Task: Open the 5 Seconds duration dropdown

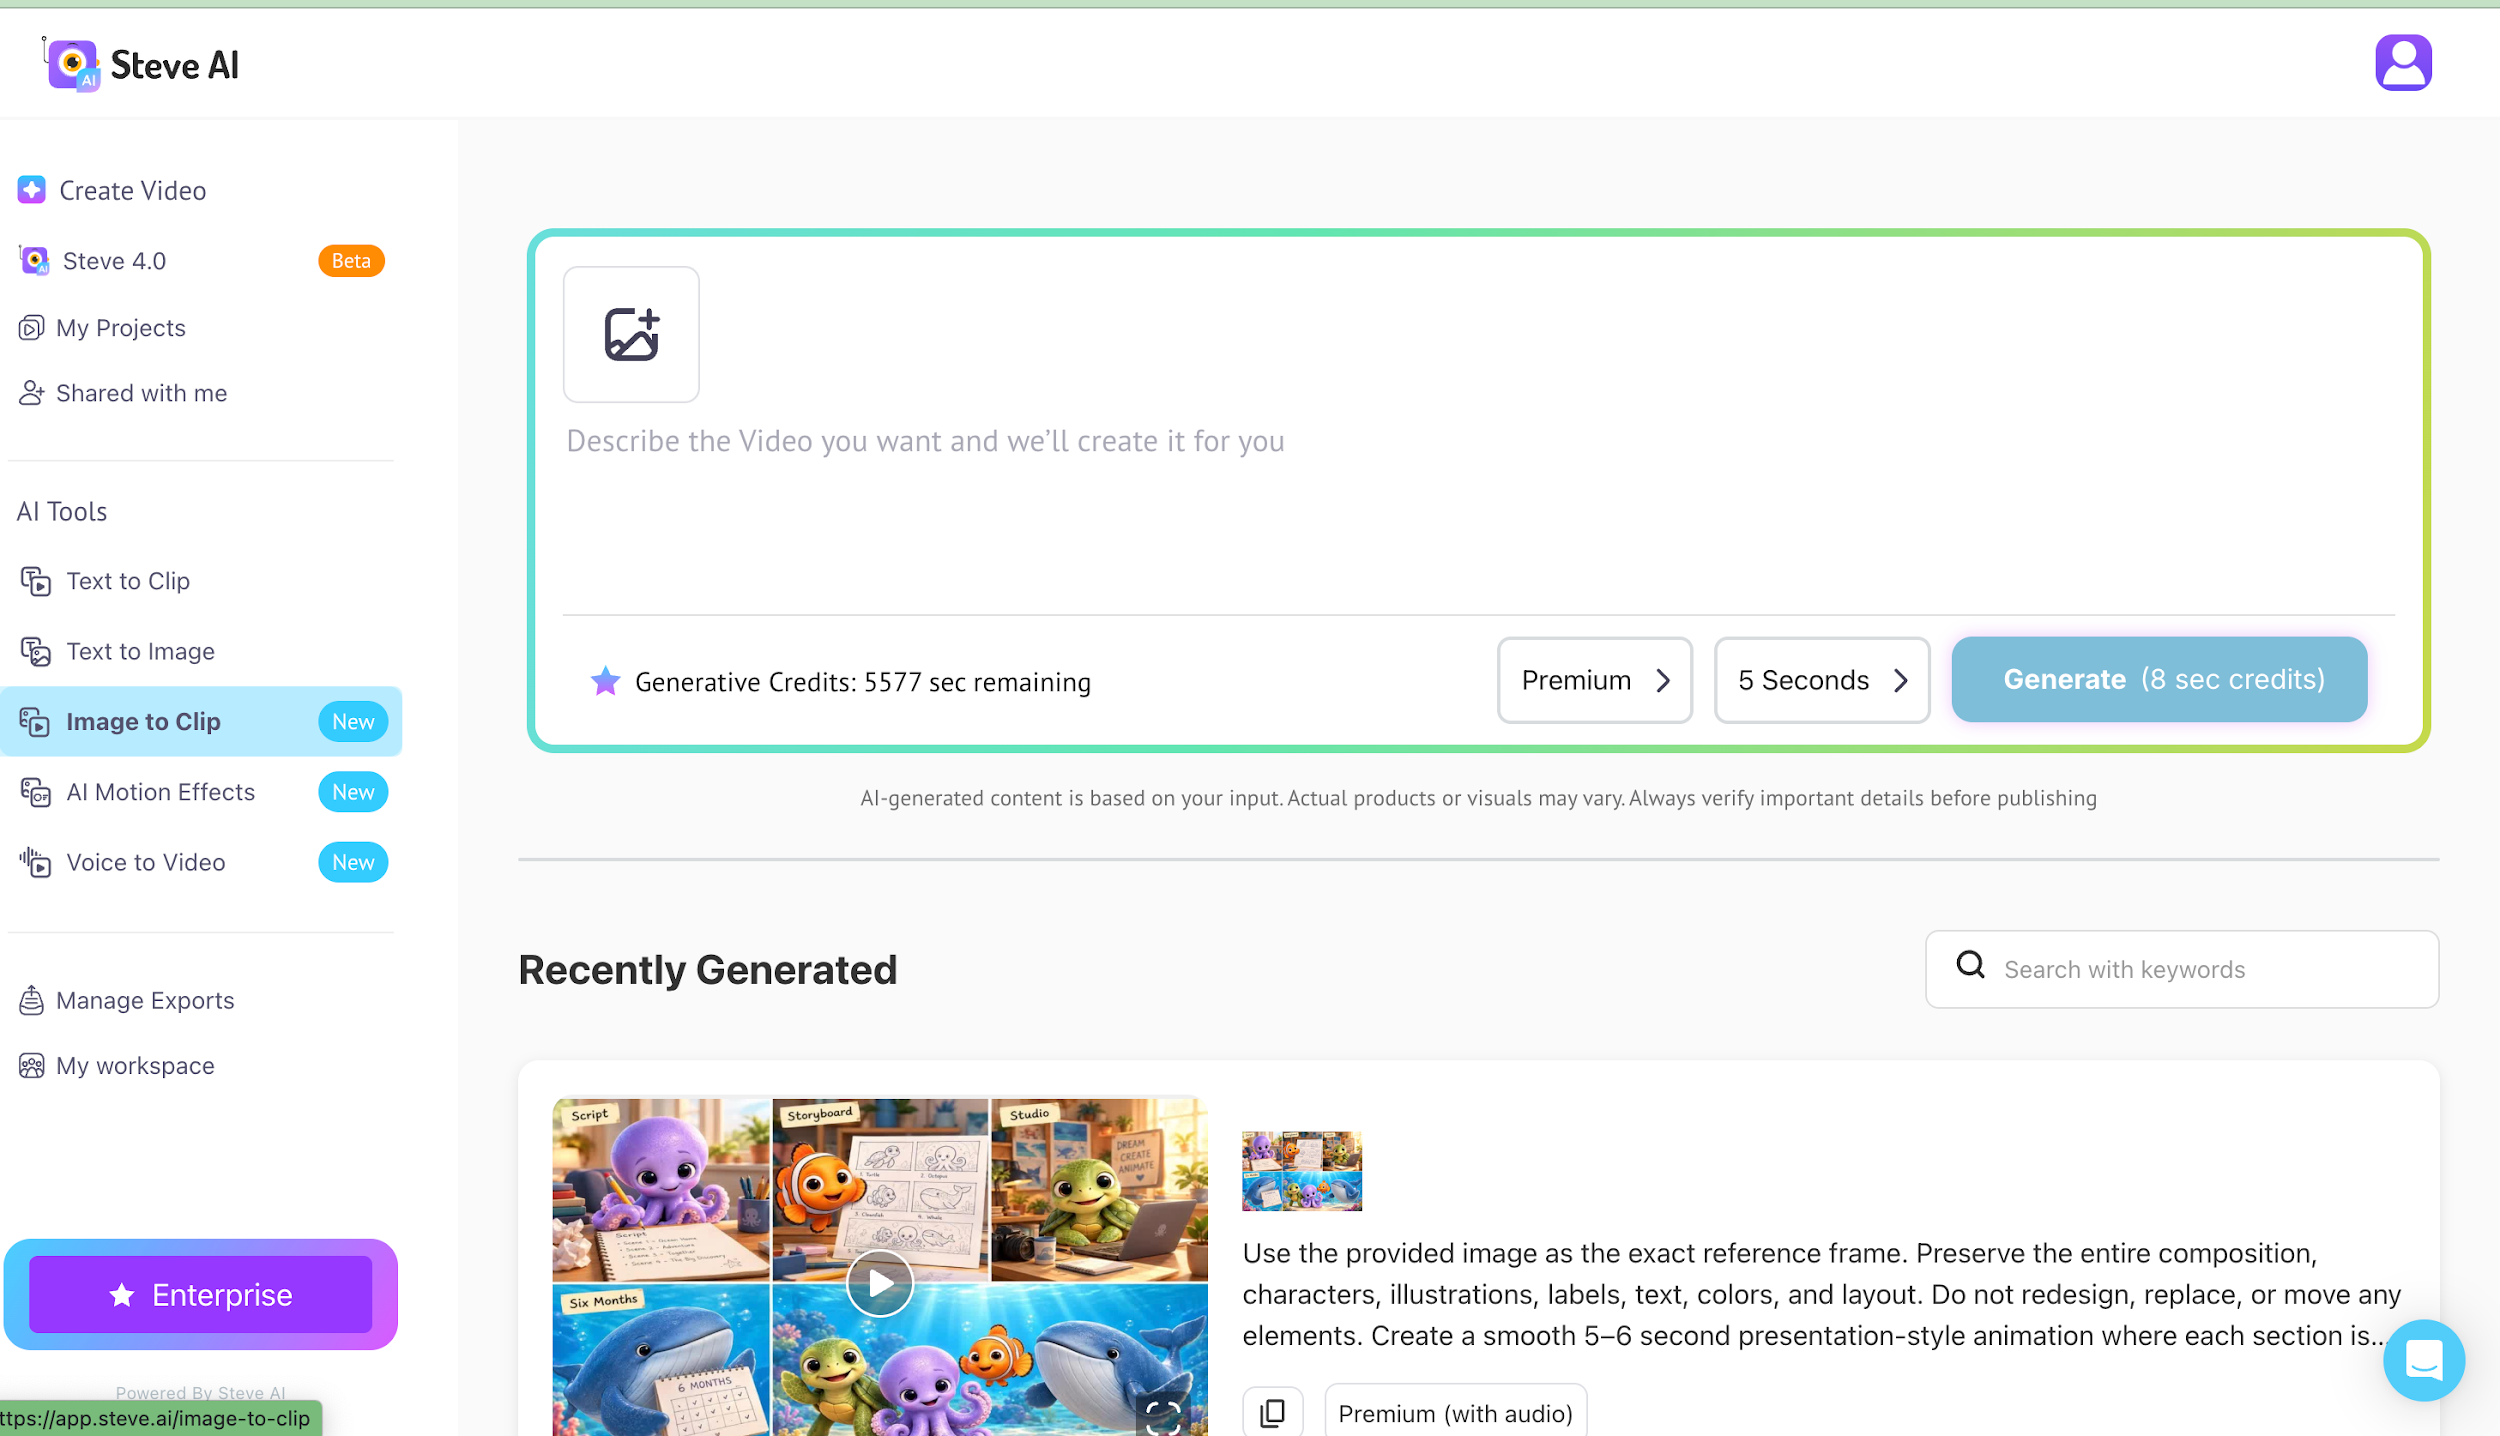Action: click(1821, 680)
